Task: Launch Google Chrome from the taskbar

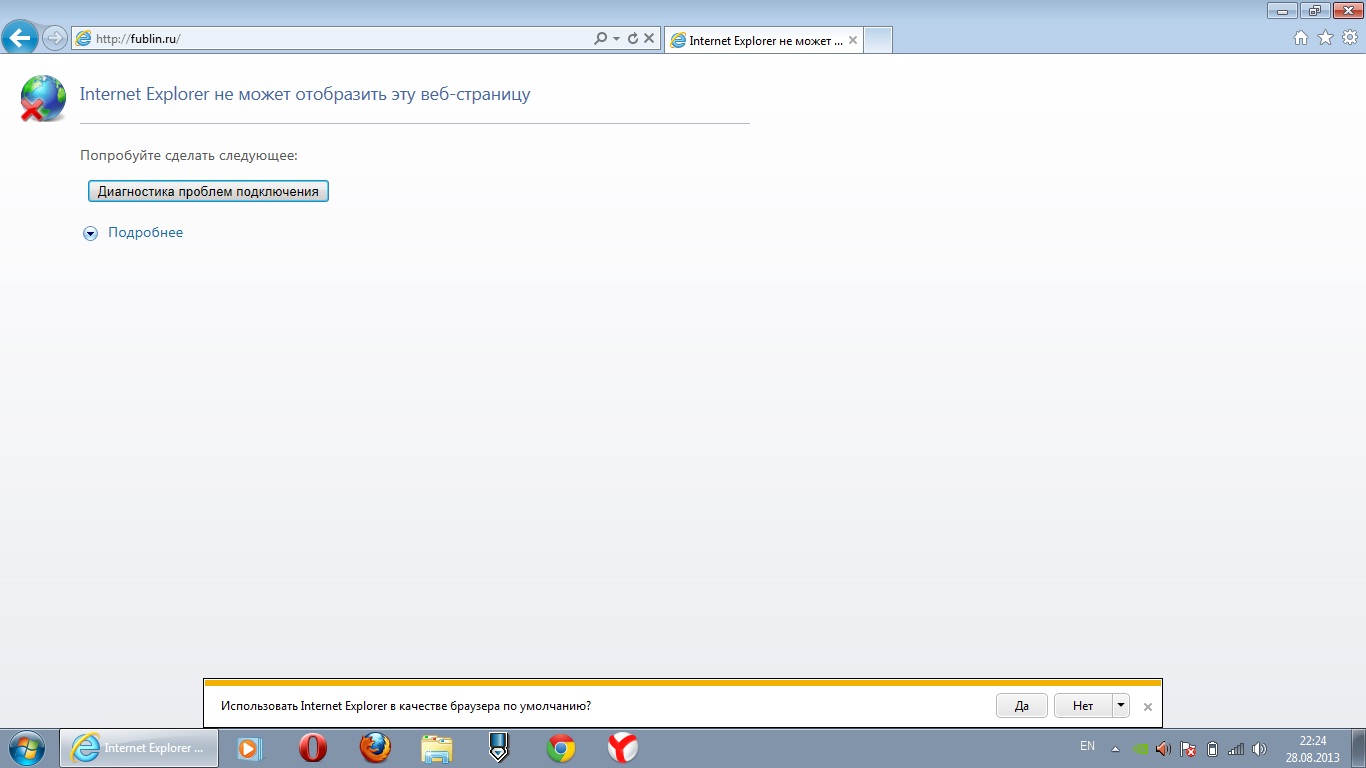Action: coord(561,748)
